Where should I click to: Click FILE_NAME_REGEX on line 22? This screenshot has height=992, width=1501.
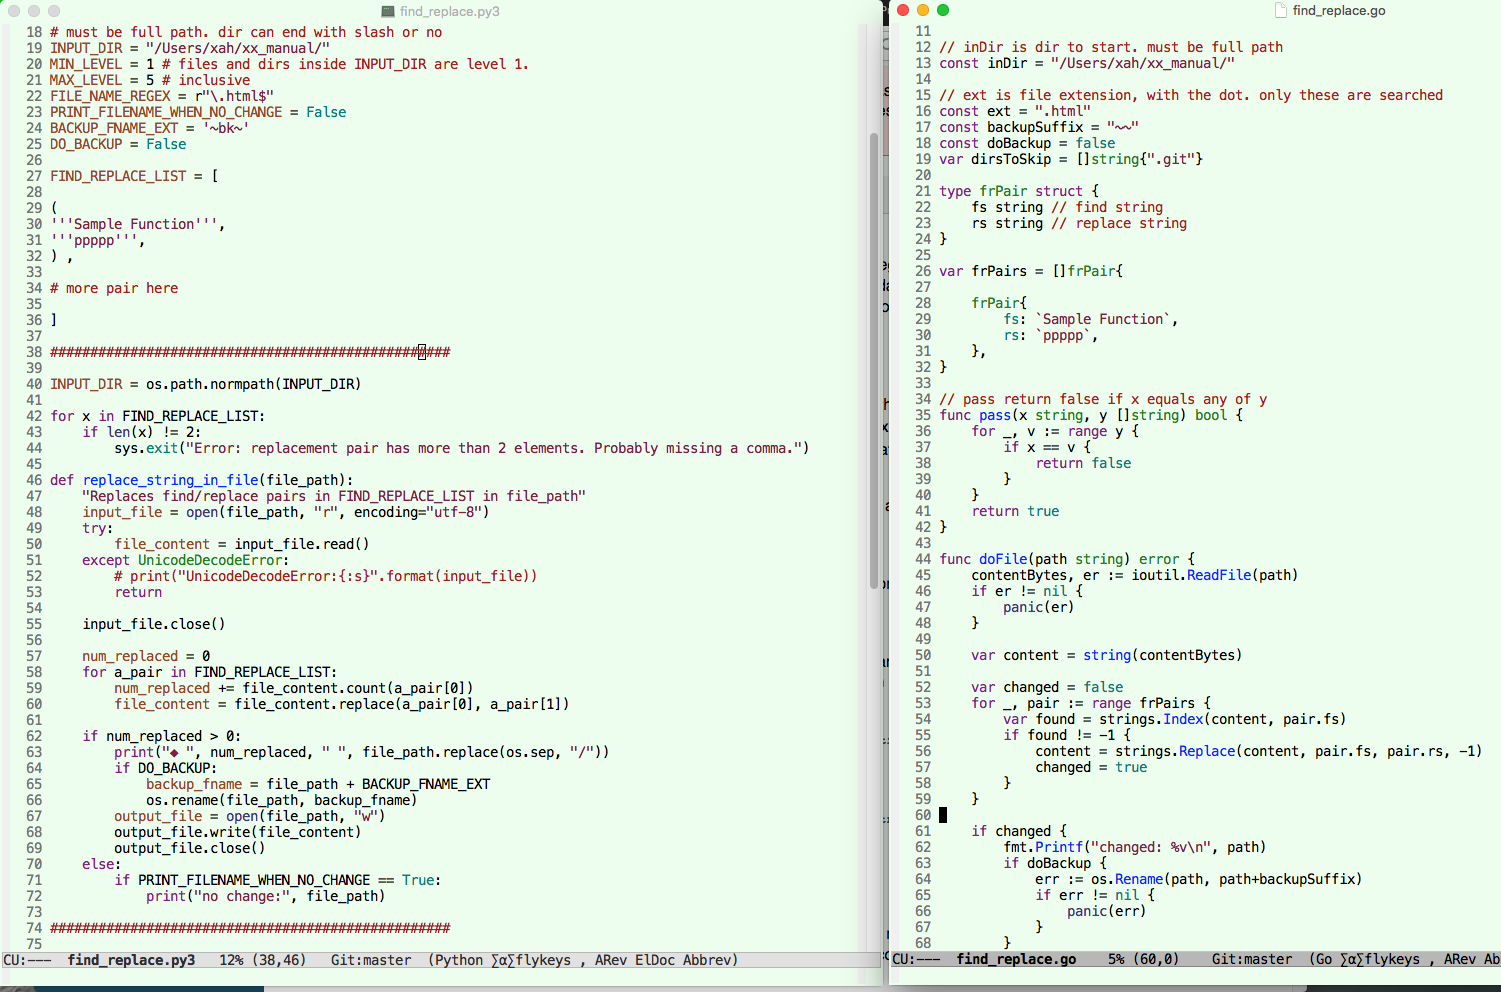point(110,96)
